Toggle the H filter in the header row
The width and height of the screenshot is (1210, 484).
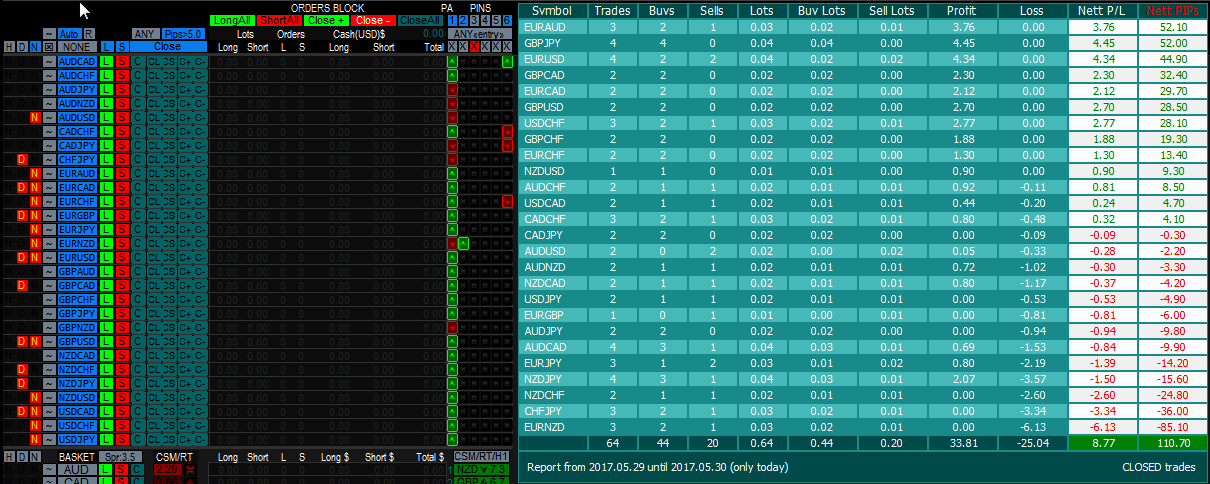click(x=9, y=47)
